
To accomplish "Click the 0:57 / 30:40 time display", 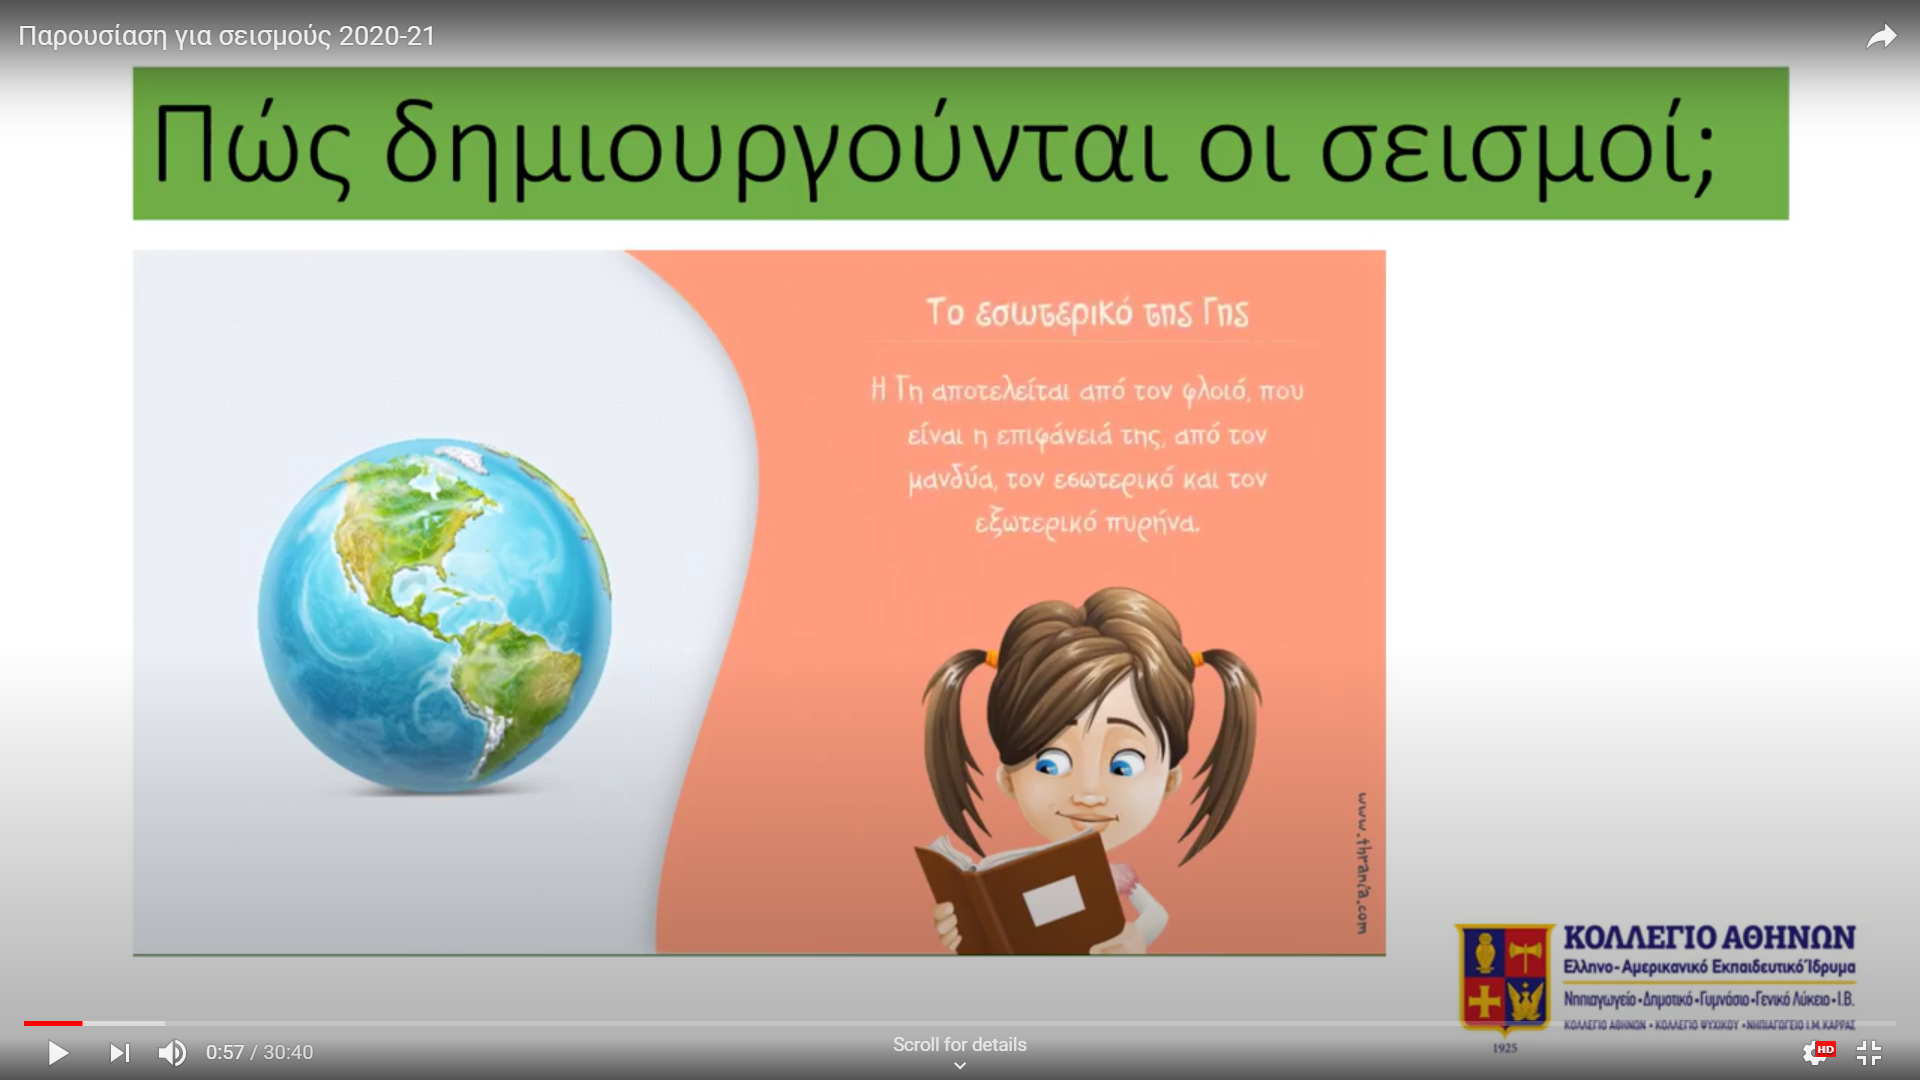I will (x=259, y=1052).
